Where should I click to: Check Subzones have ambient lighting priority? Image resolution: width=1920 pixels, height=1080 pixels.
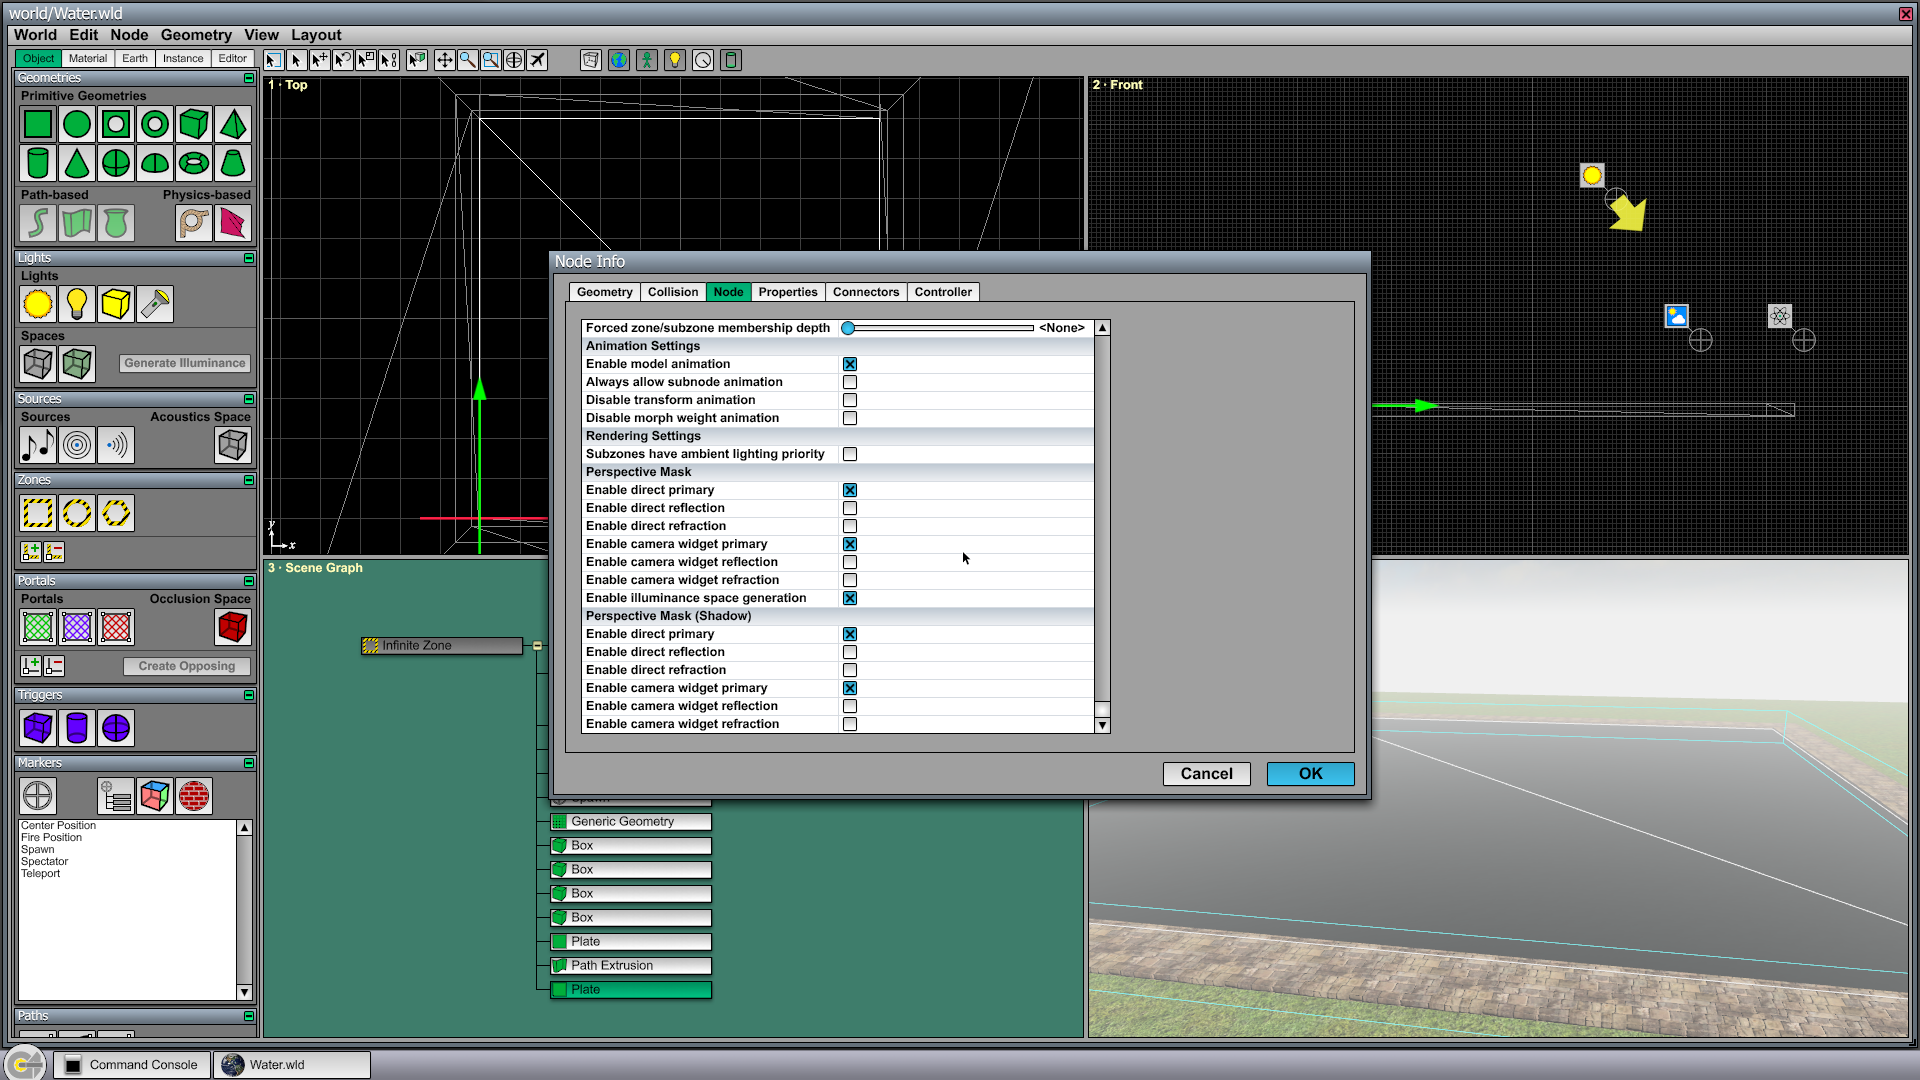[850, 454]
